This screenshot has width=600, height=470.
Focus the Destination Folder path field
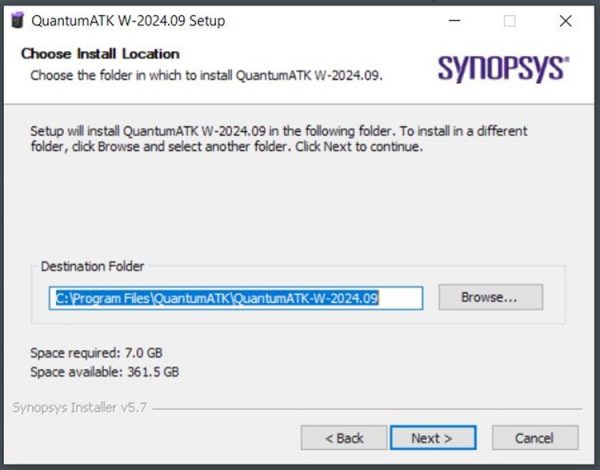pos(236,298)
